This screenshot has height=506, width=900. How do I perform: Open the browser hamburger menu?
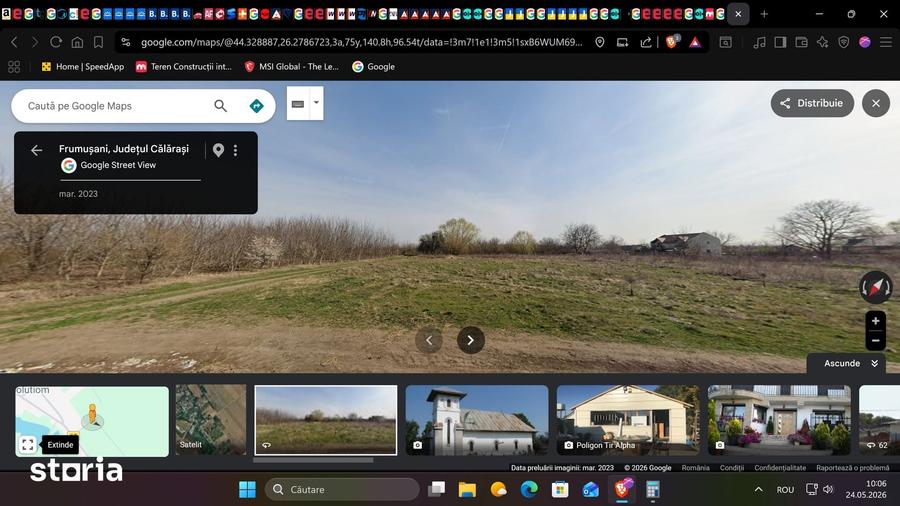pos(886,42)
